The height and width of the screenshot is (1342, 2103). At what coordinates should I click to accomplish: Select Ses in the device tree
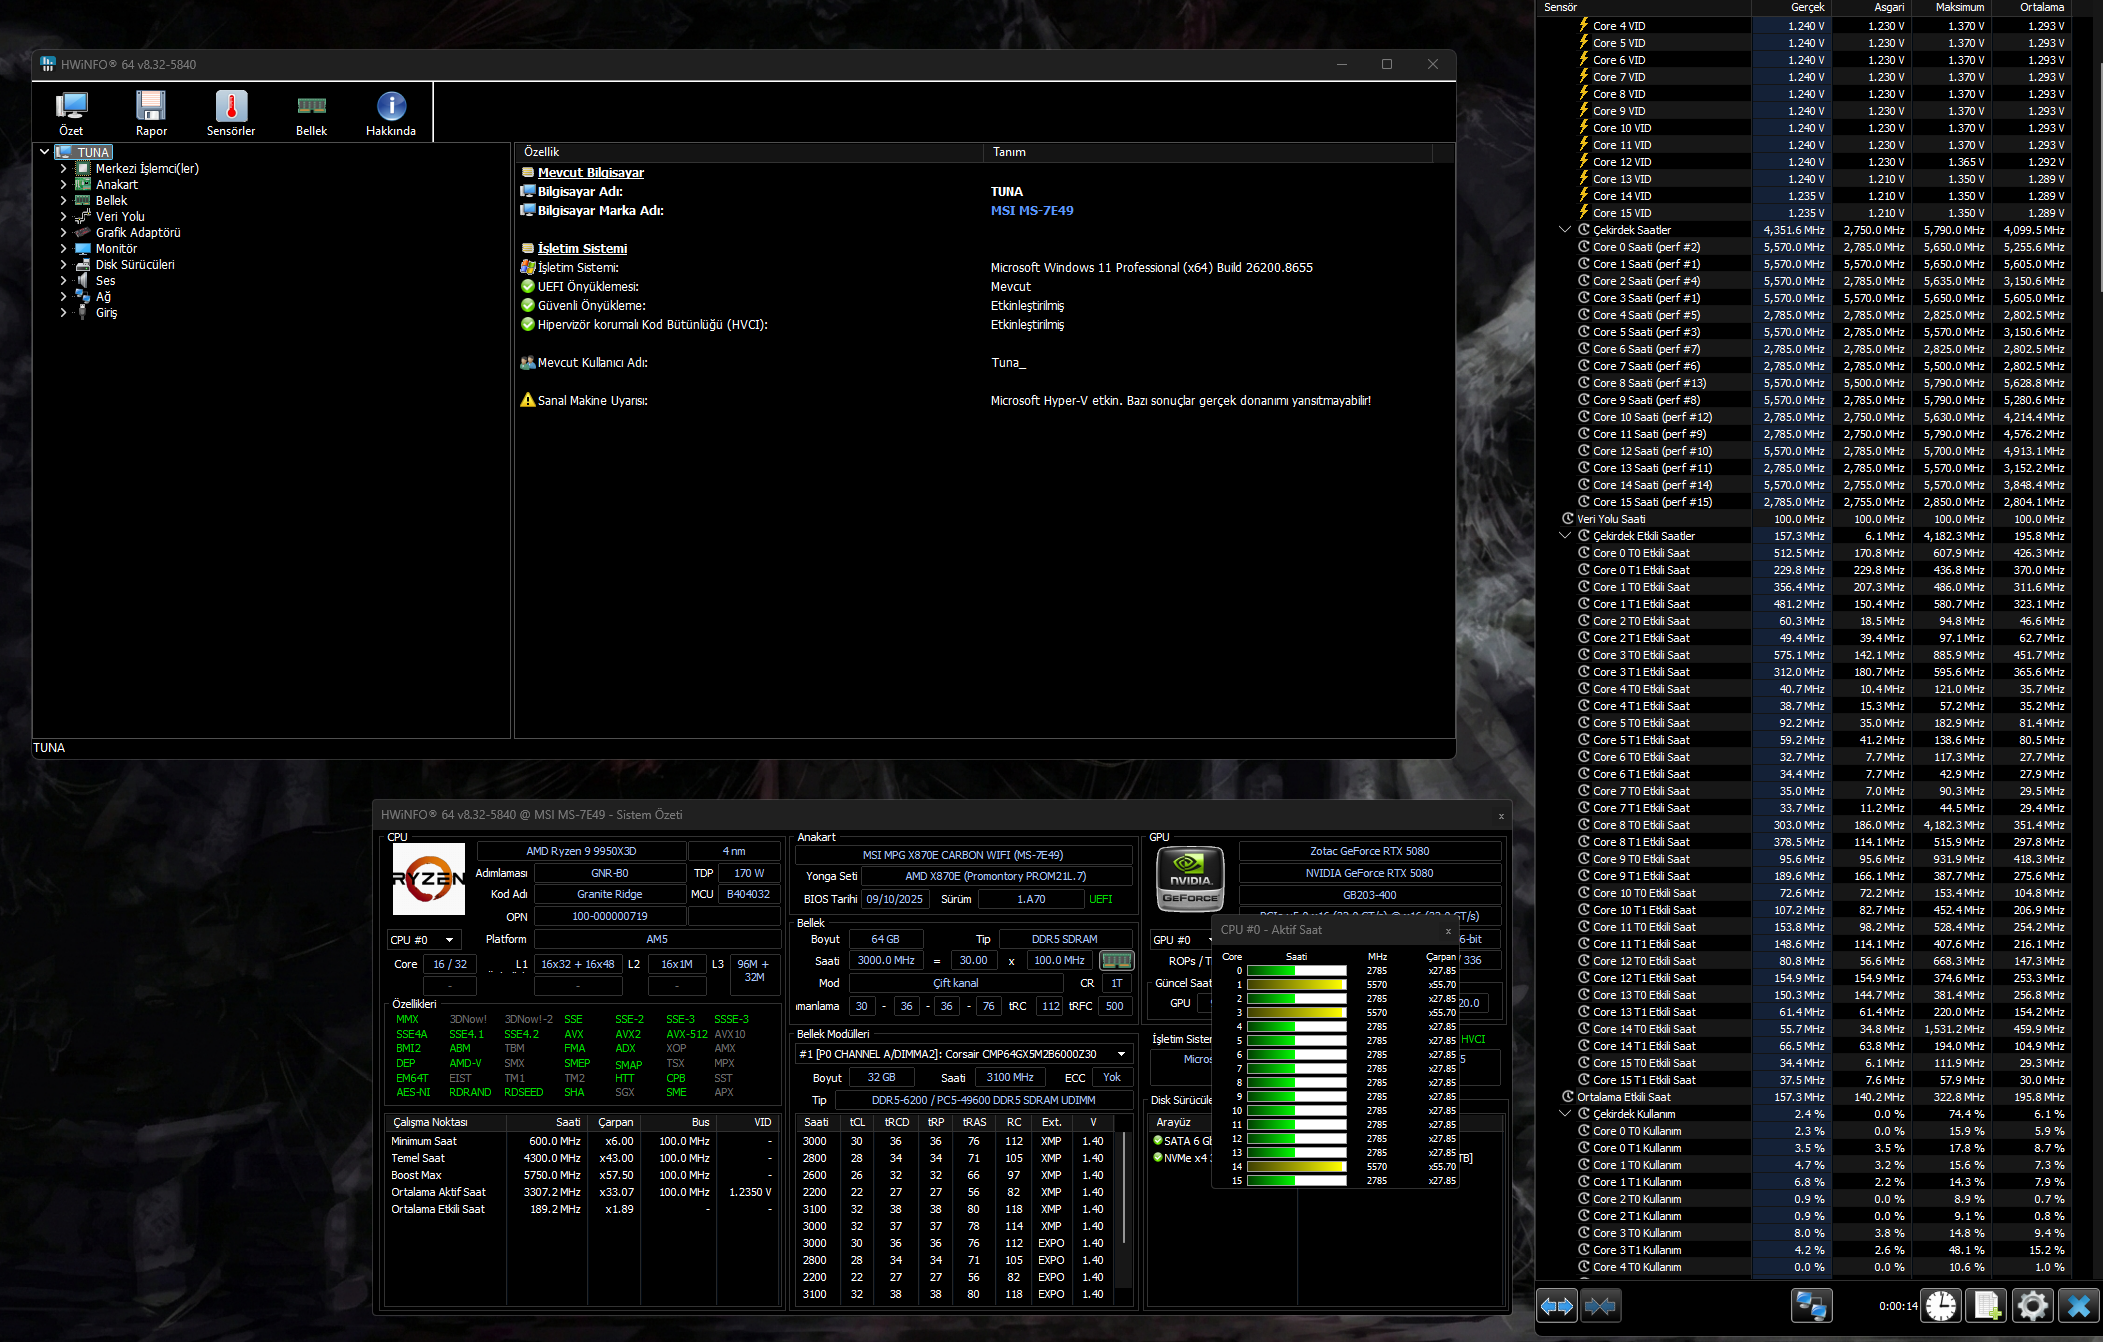point(105,281)
